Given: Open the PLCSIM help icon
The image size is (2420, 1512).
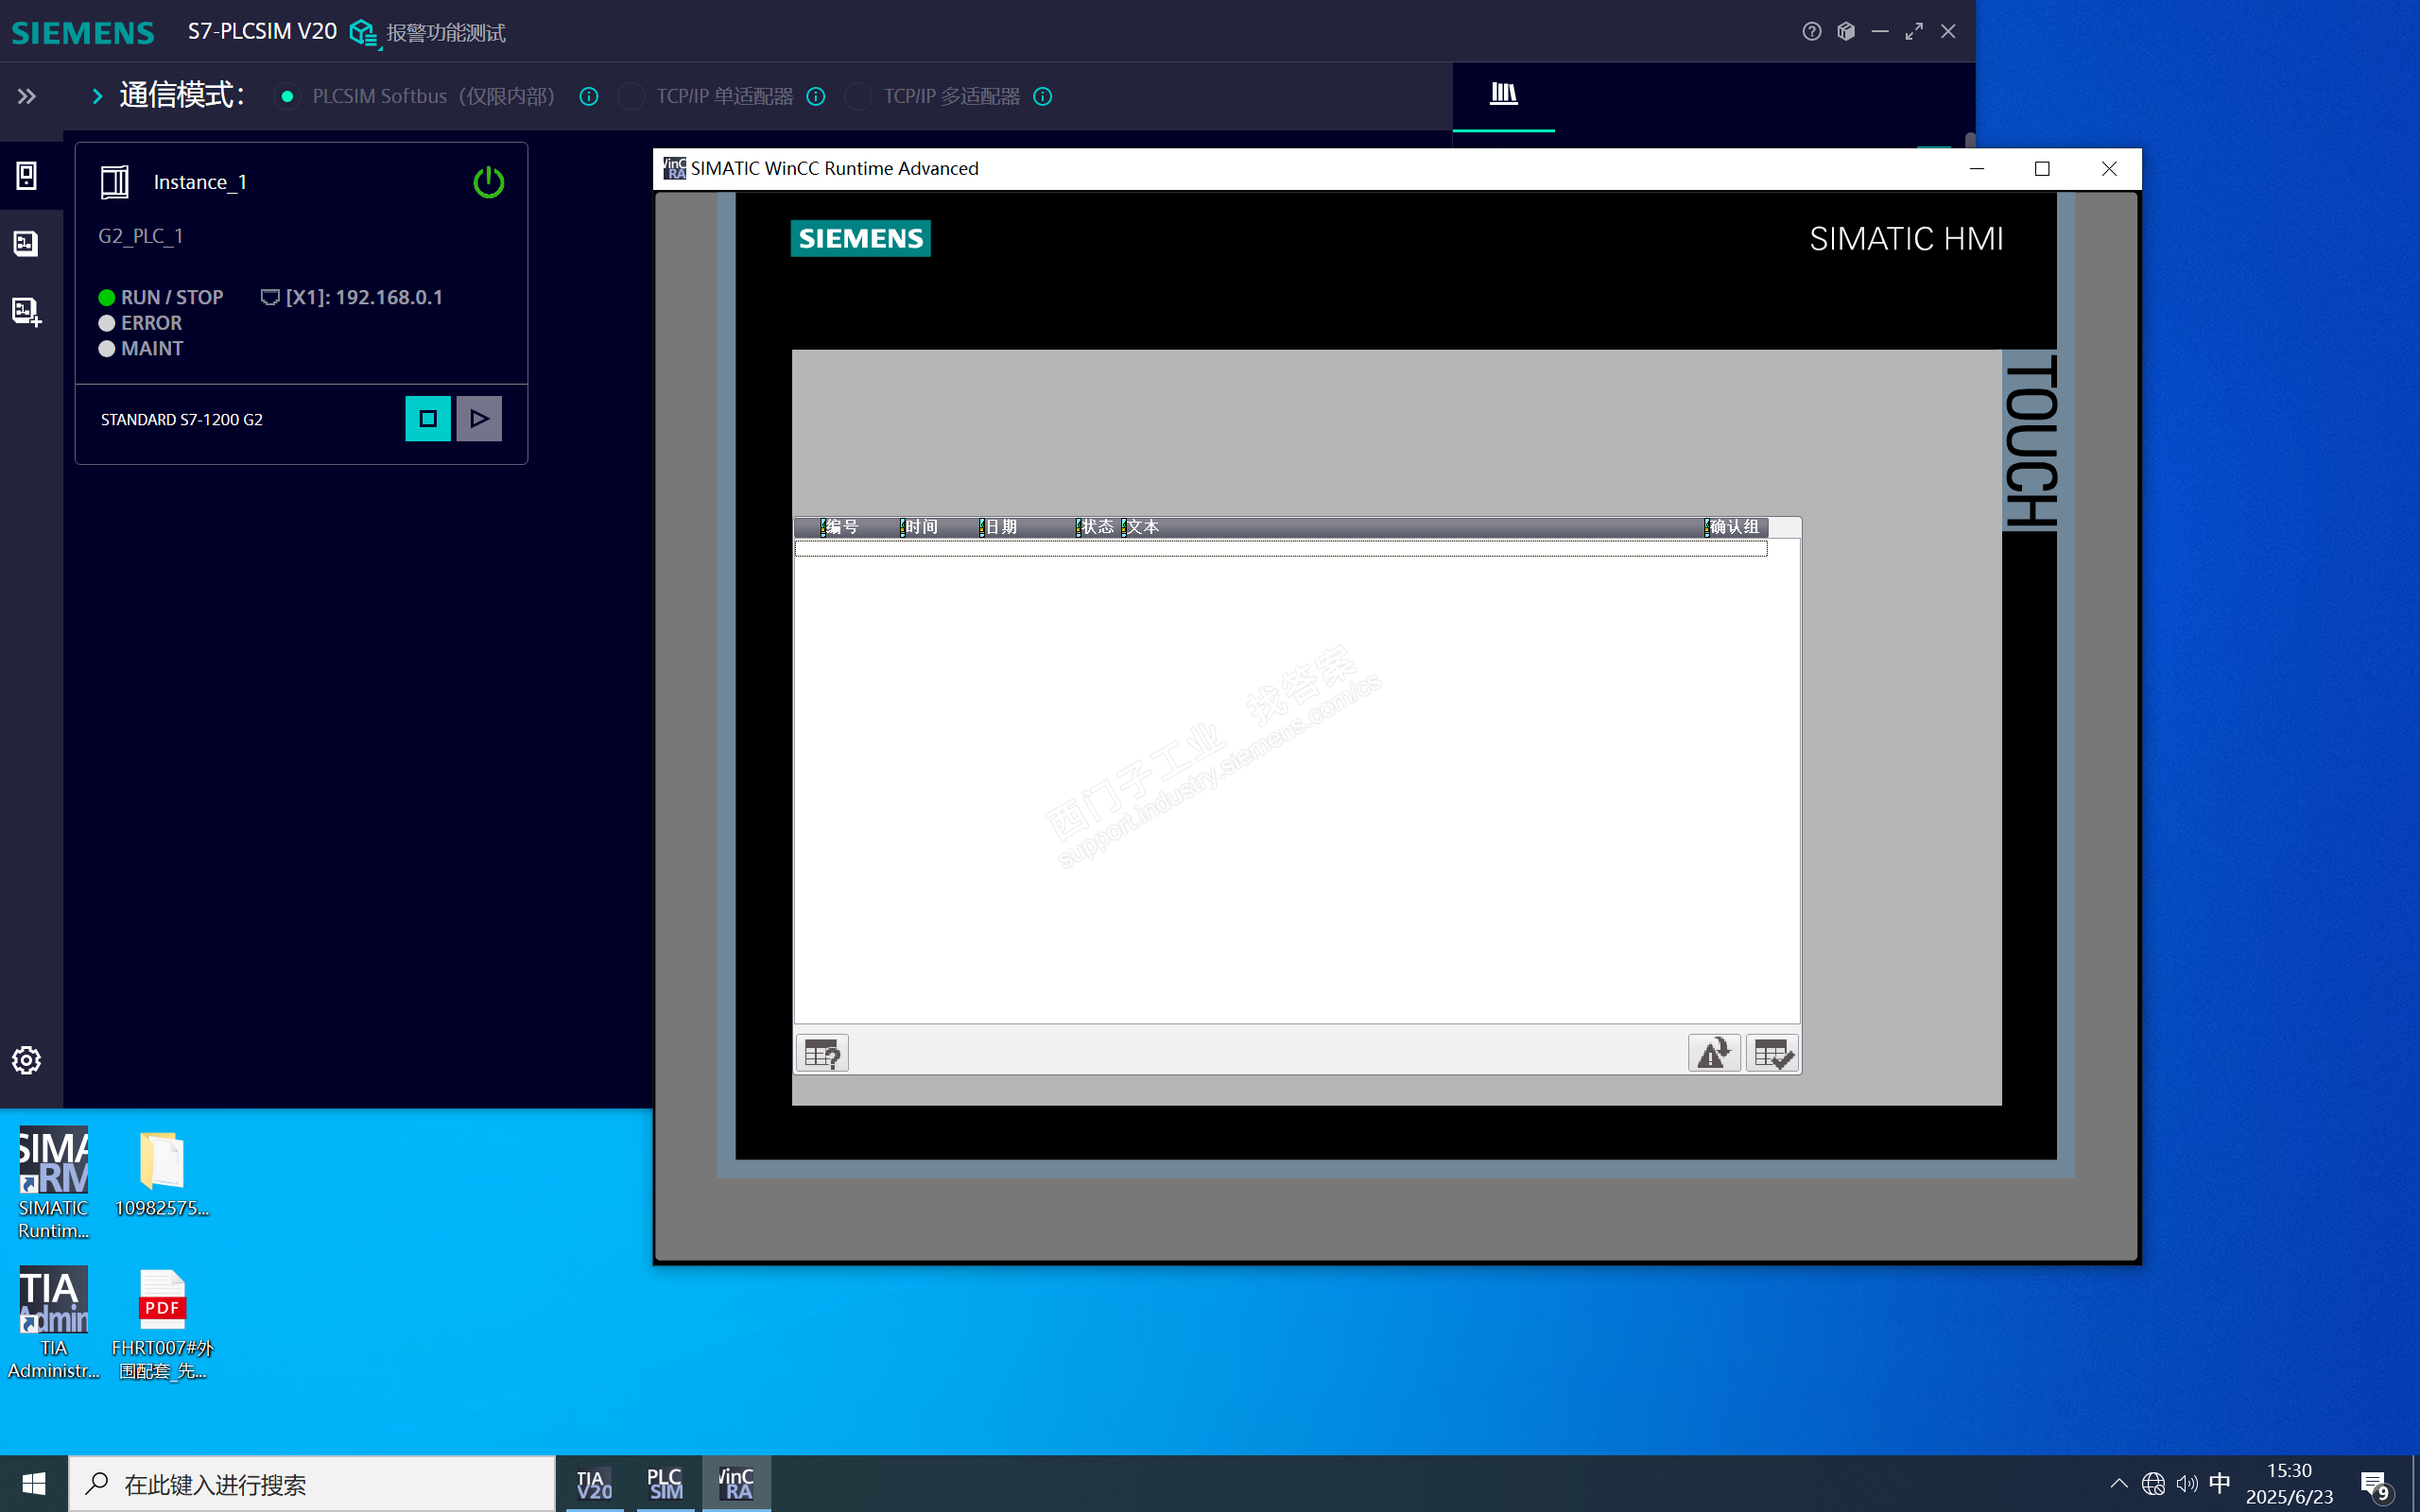Looking at the screenshot, I should point(1811,31).
